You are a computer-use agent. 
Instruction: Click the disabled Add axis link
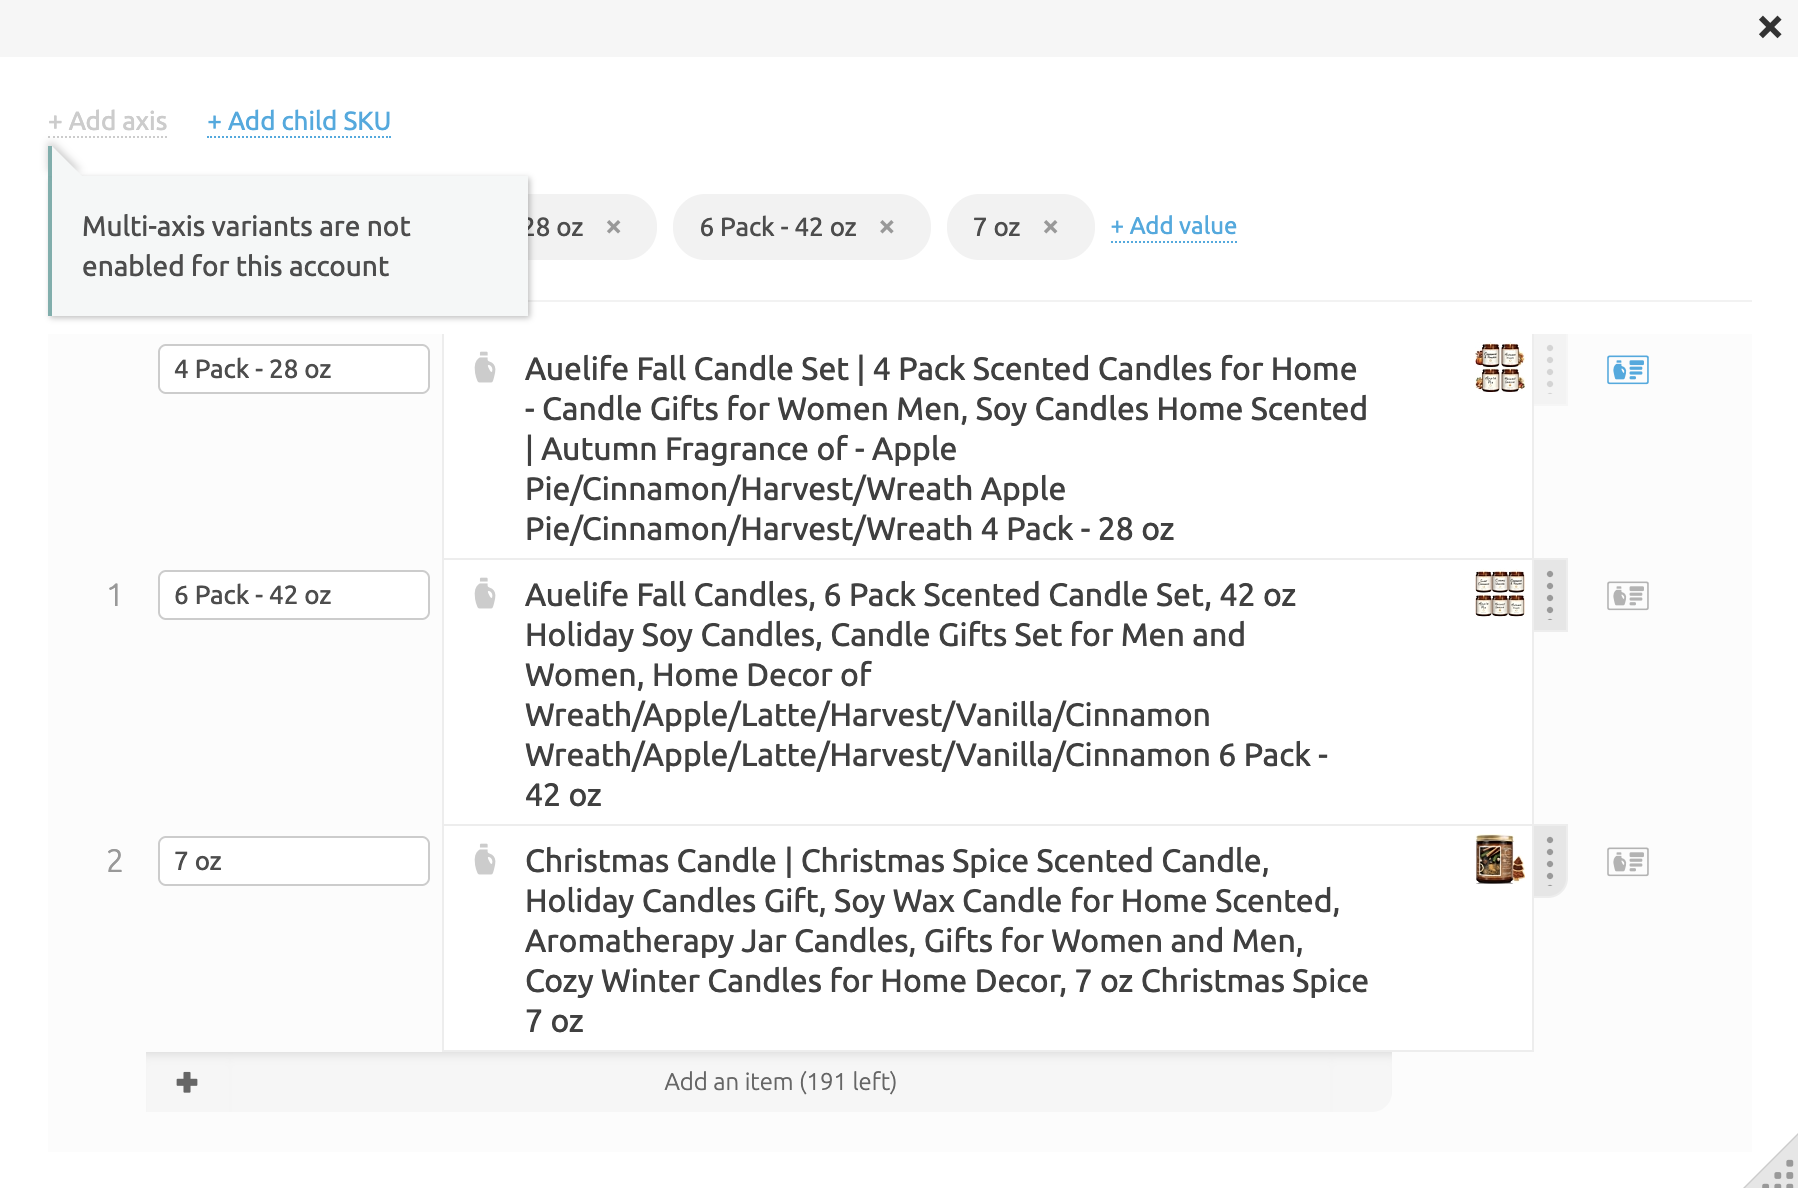coord(108,121)
